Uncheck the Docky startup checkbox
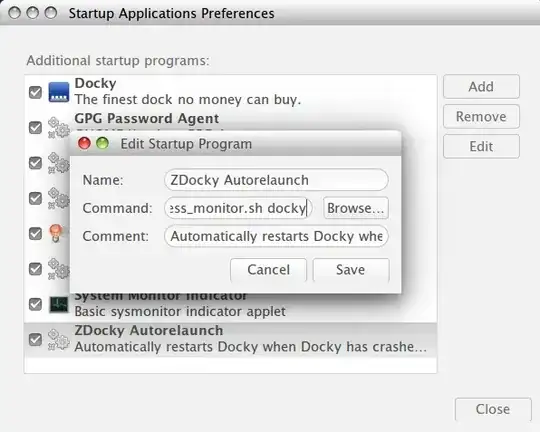 (35, 92)
